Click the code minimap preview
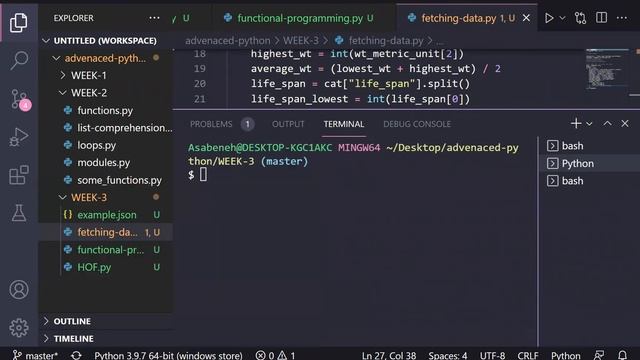 [x=607, y=69]
